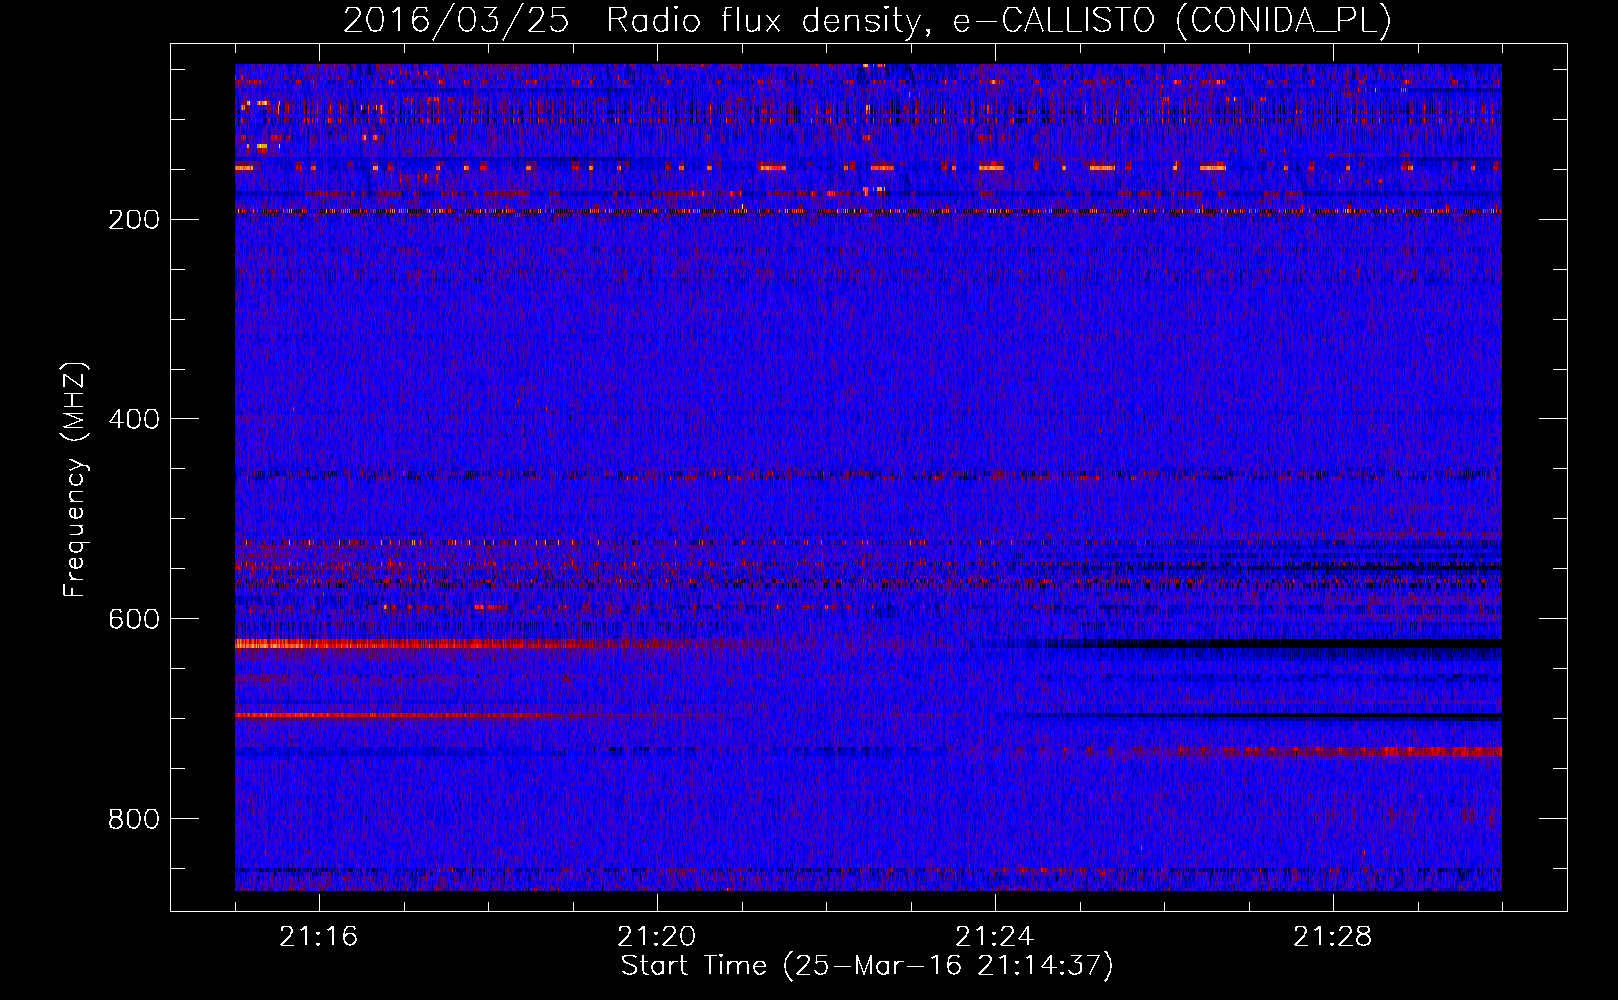
Task: Click the 21:28 time tick label
Action: (x=1333, y=937)
